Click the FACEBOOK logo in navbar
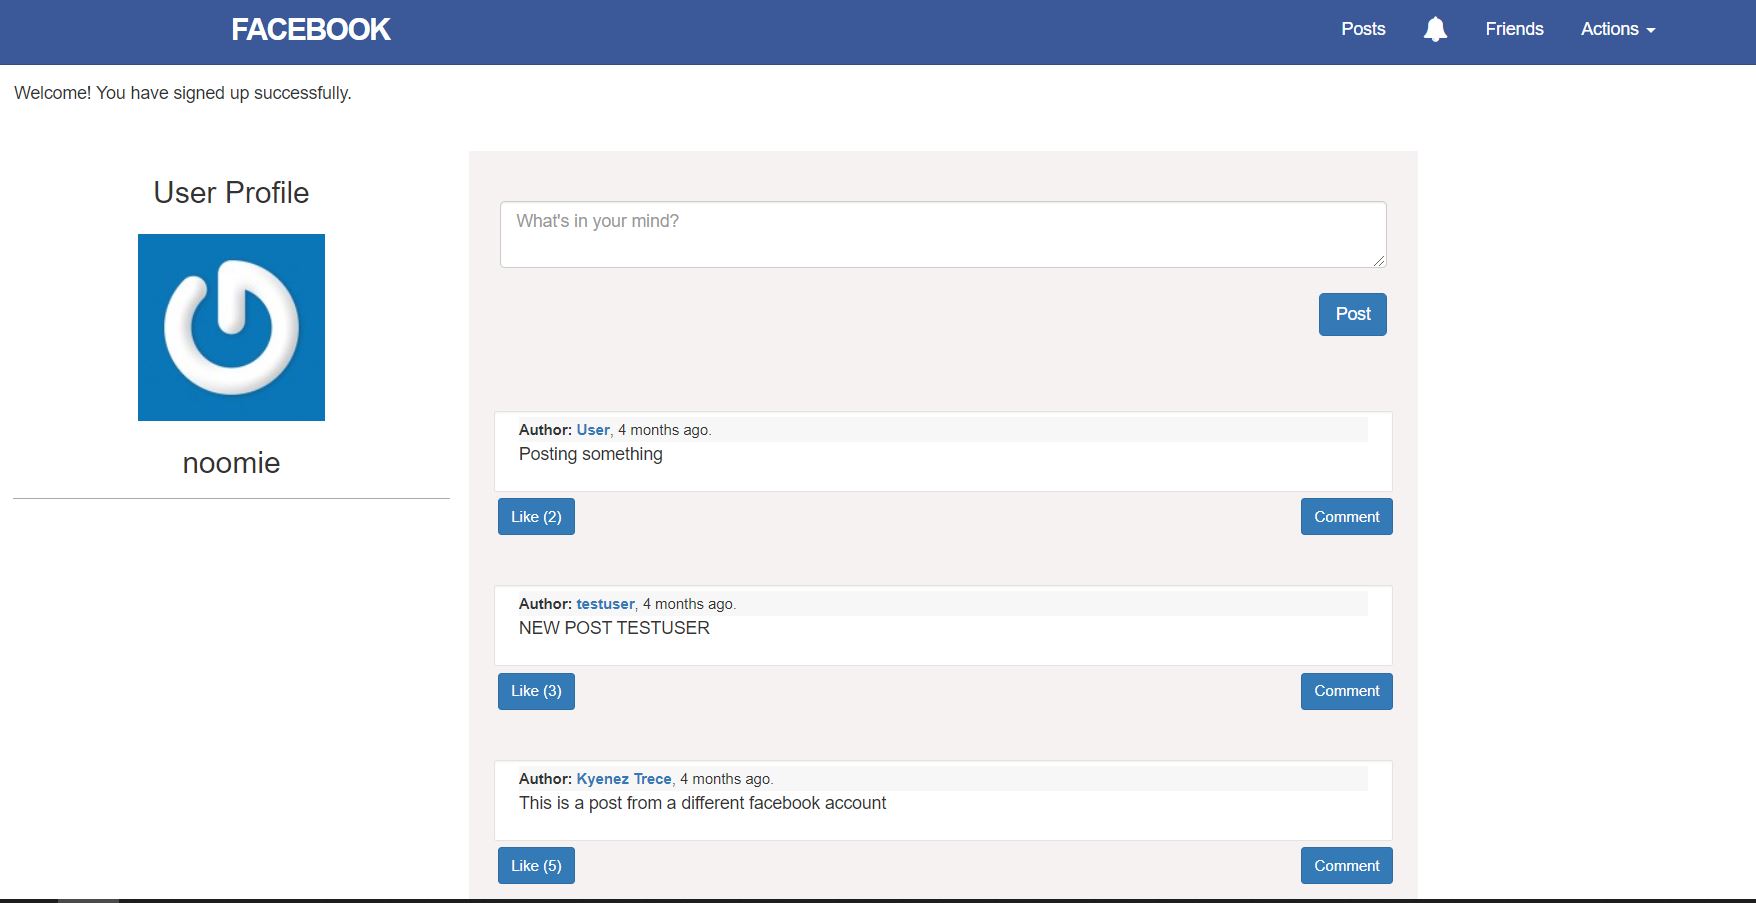 coord(311,29)
